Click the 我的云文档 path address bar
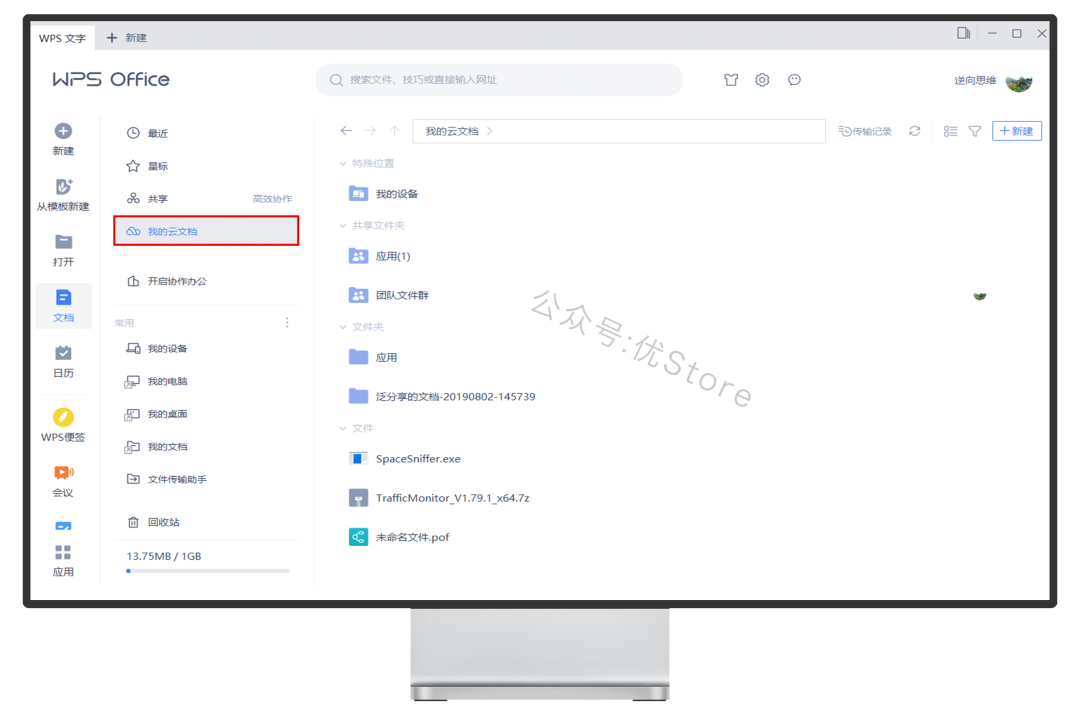The image size is (1080, 715). point(619,131)
